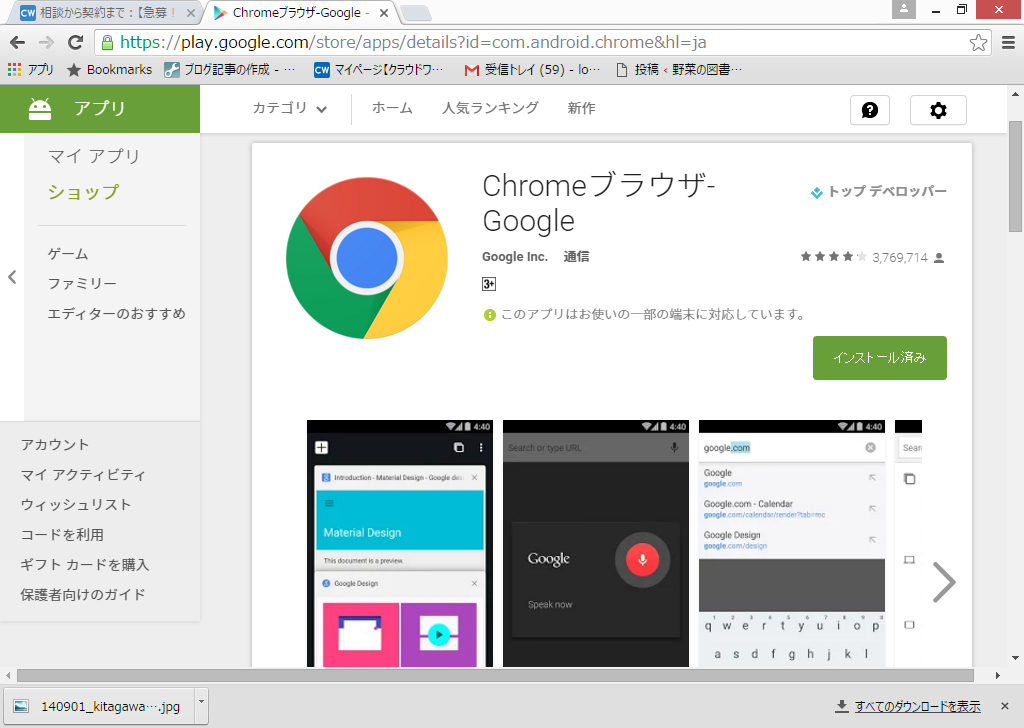
Task: Open the Apps grid bookmark shortcut
Action: (x=30, y=69)
